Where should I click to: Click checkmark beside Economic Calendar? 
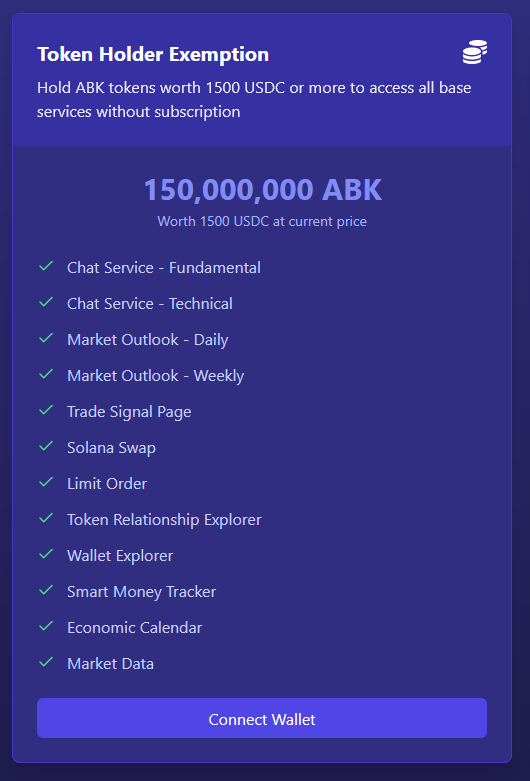click(46, 626)
